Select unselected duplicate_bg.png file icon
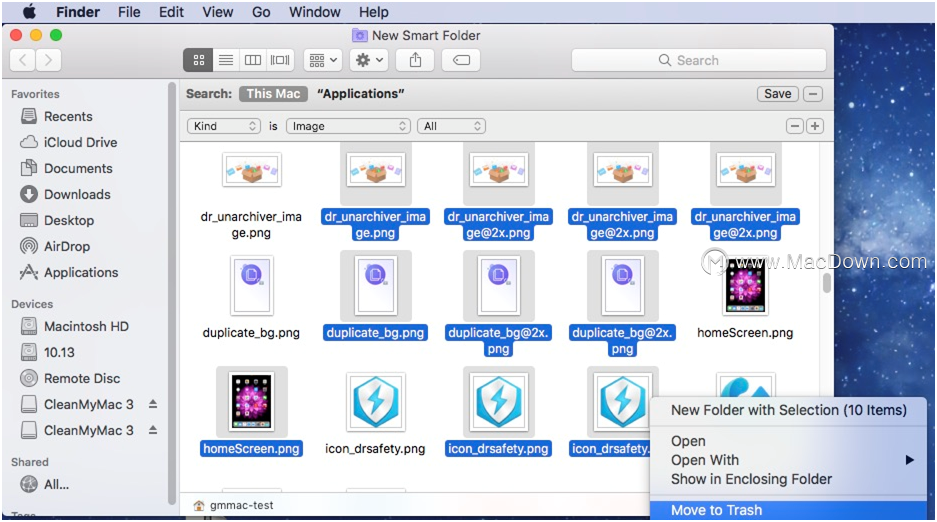Screen dimensions: 937x522 (x=252, y=285)
